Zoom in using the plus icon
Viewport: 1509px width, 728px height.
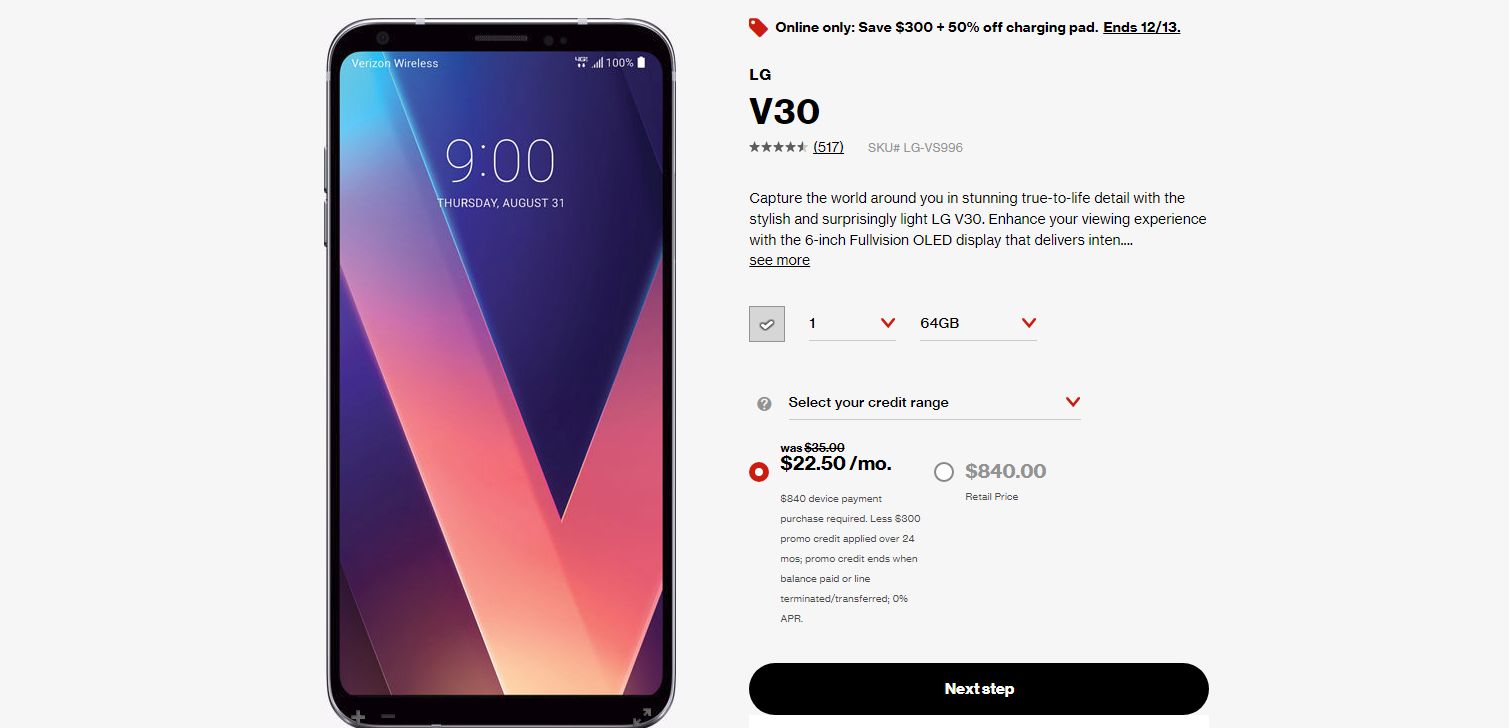pos(358,717)
